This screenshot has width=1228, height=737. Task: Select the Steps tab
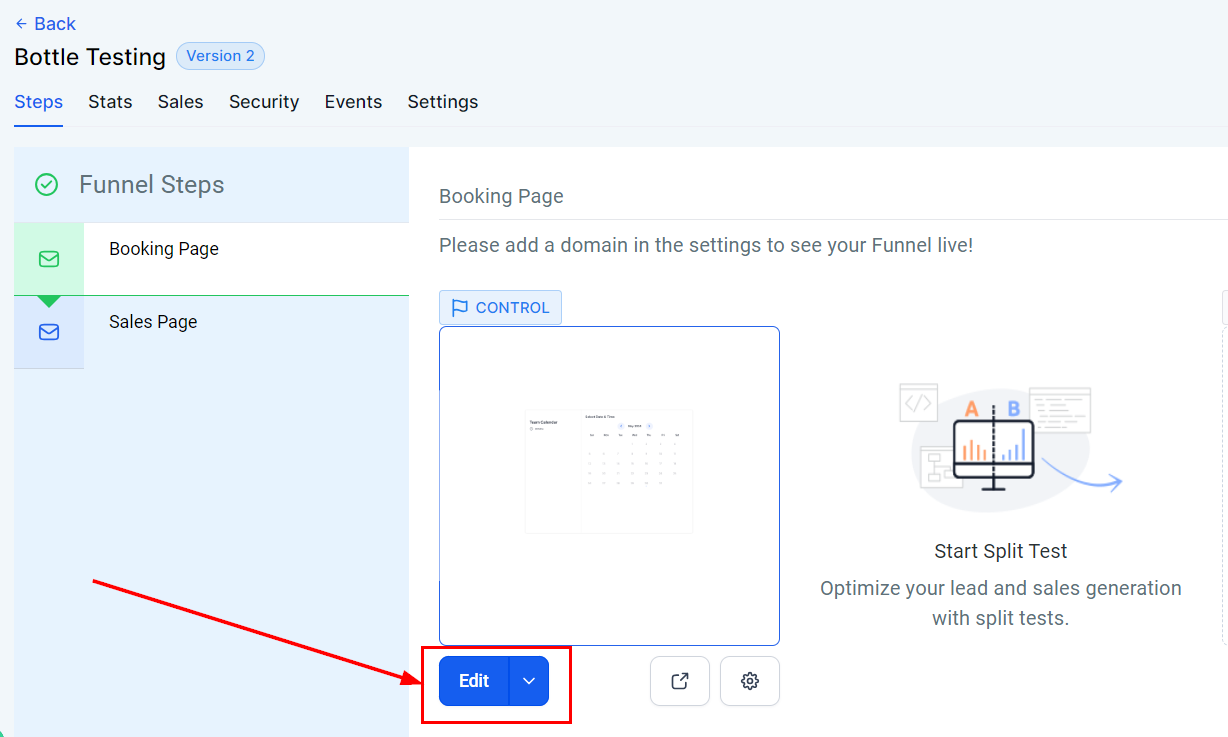(x=39, y=102)
